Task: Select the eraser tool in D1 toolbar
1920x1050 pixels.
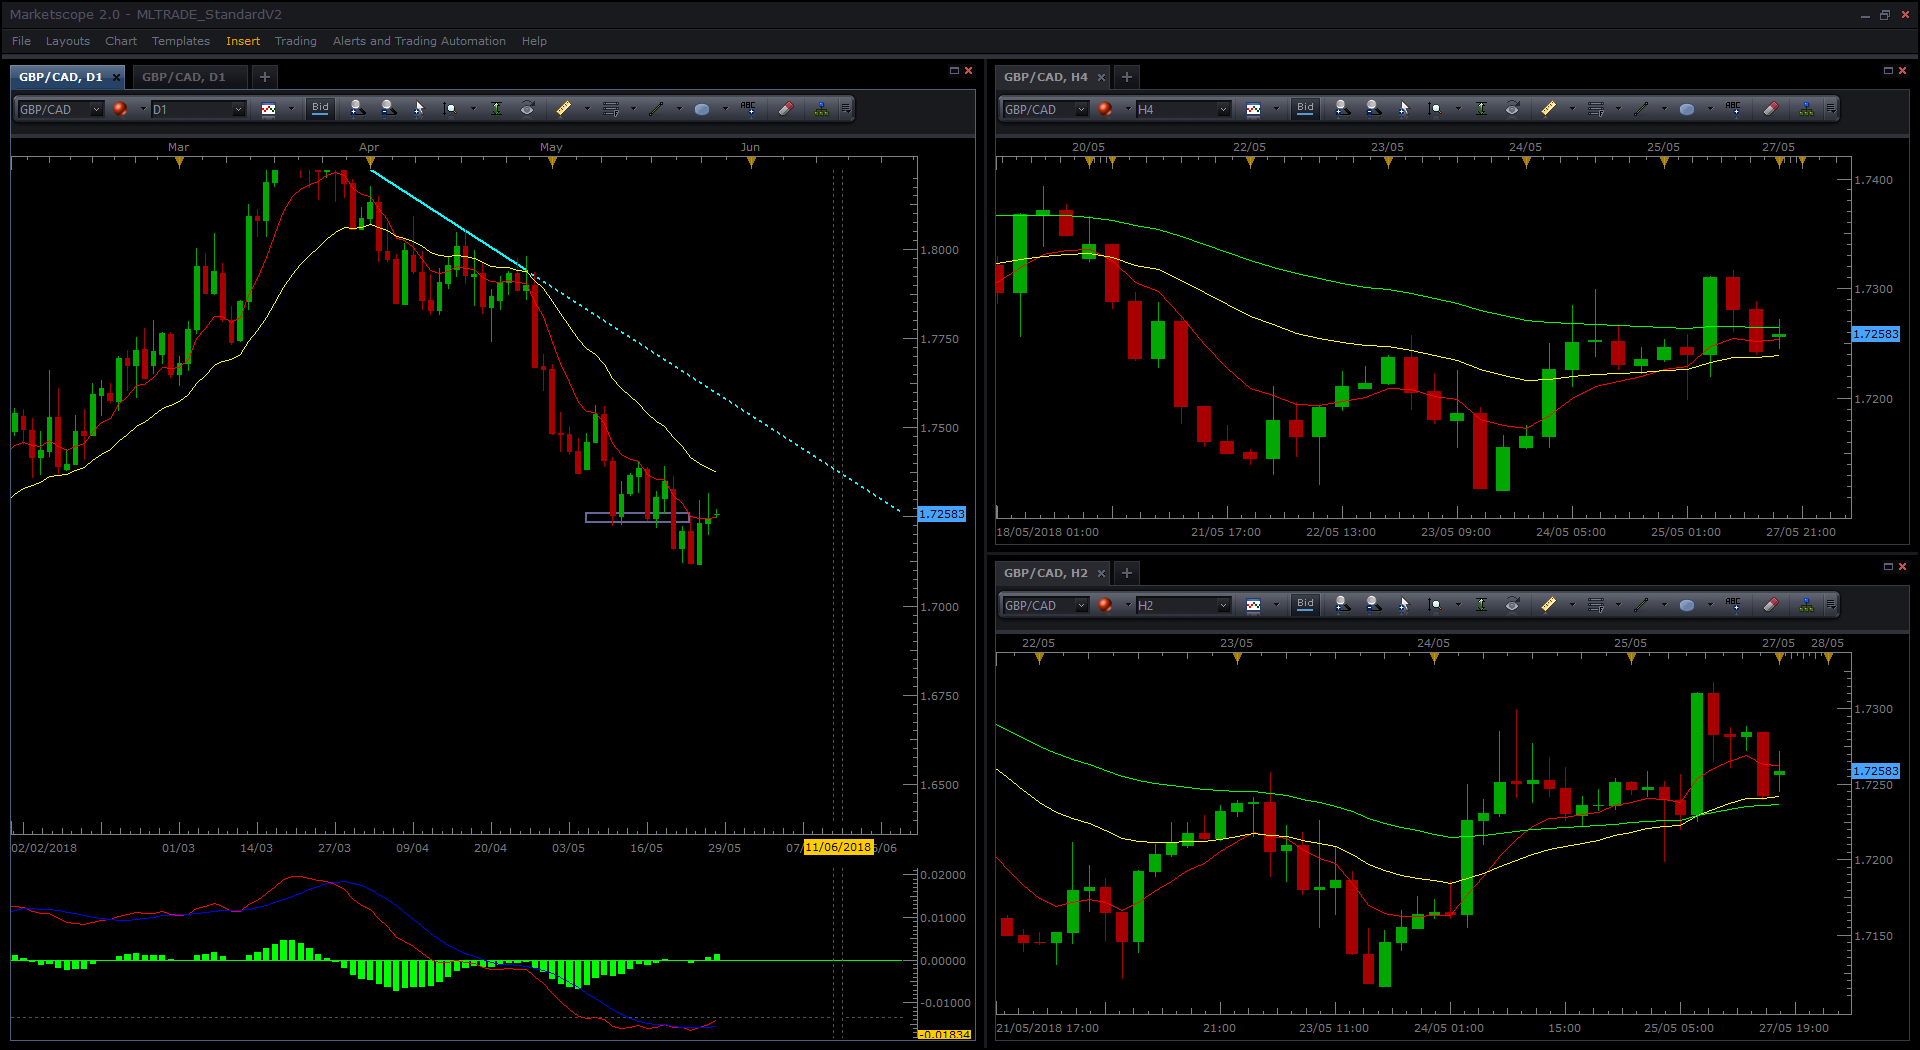Action: (x=786, y=109)
